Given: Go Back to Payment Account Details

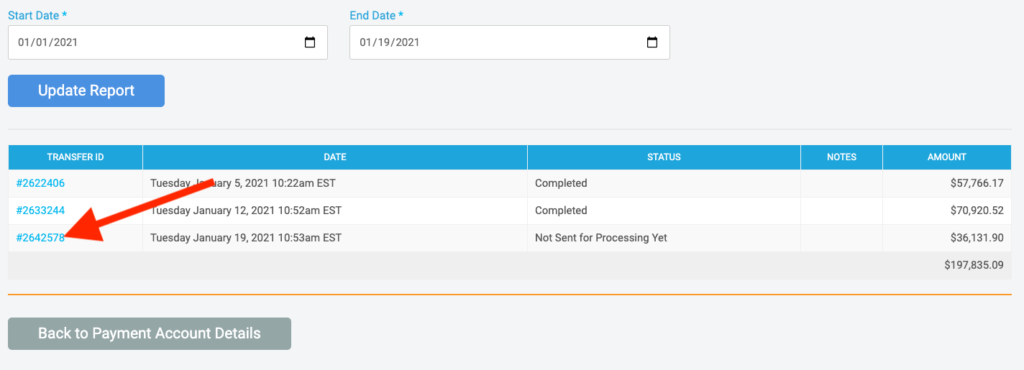Looking at the screenshot, I should coord(150,333).
